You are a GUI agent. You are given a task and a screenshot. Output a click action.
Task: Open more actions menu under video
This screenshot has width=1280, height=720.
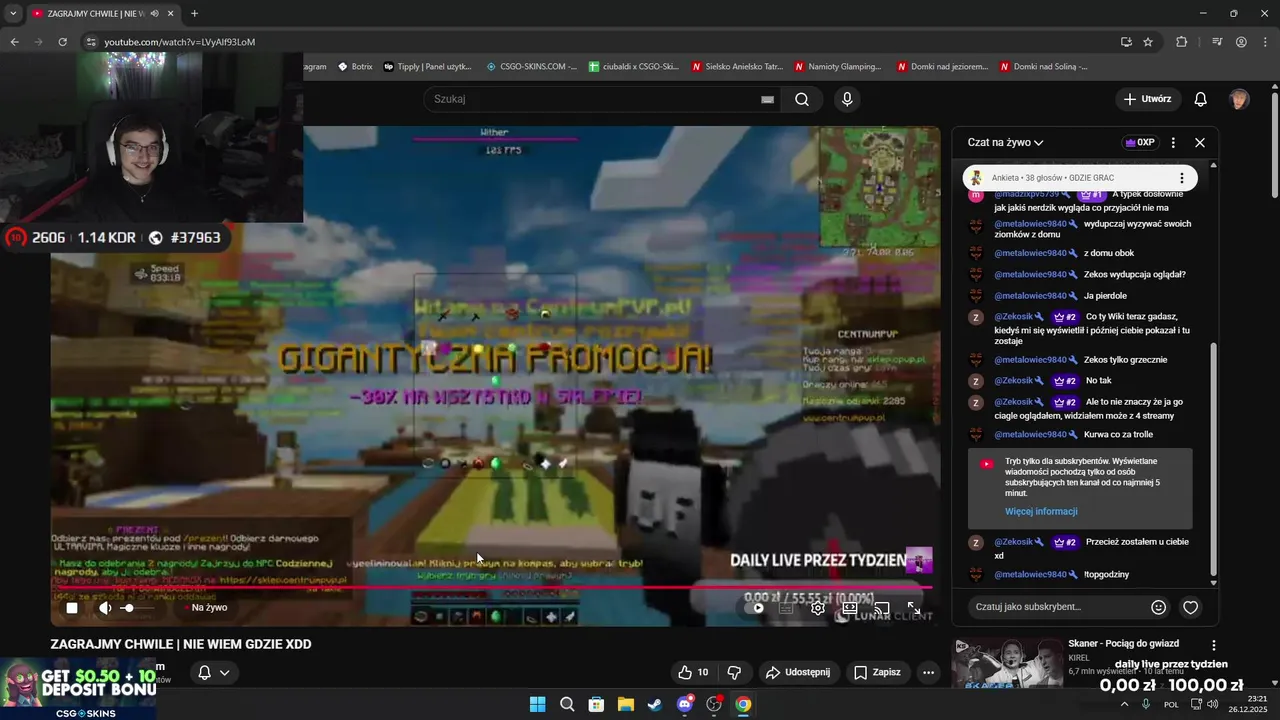coord(928,672)
